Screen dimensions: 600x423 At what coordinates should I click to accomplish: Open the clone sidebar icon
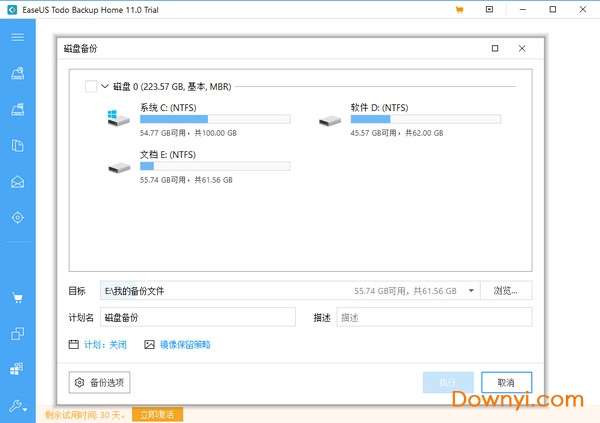pyautogui.click(x=18, y=333)
